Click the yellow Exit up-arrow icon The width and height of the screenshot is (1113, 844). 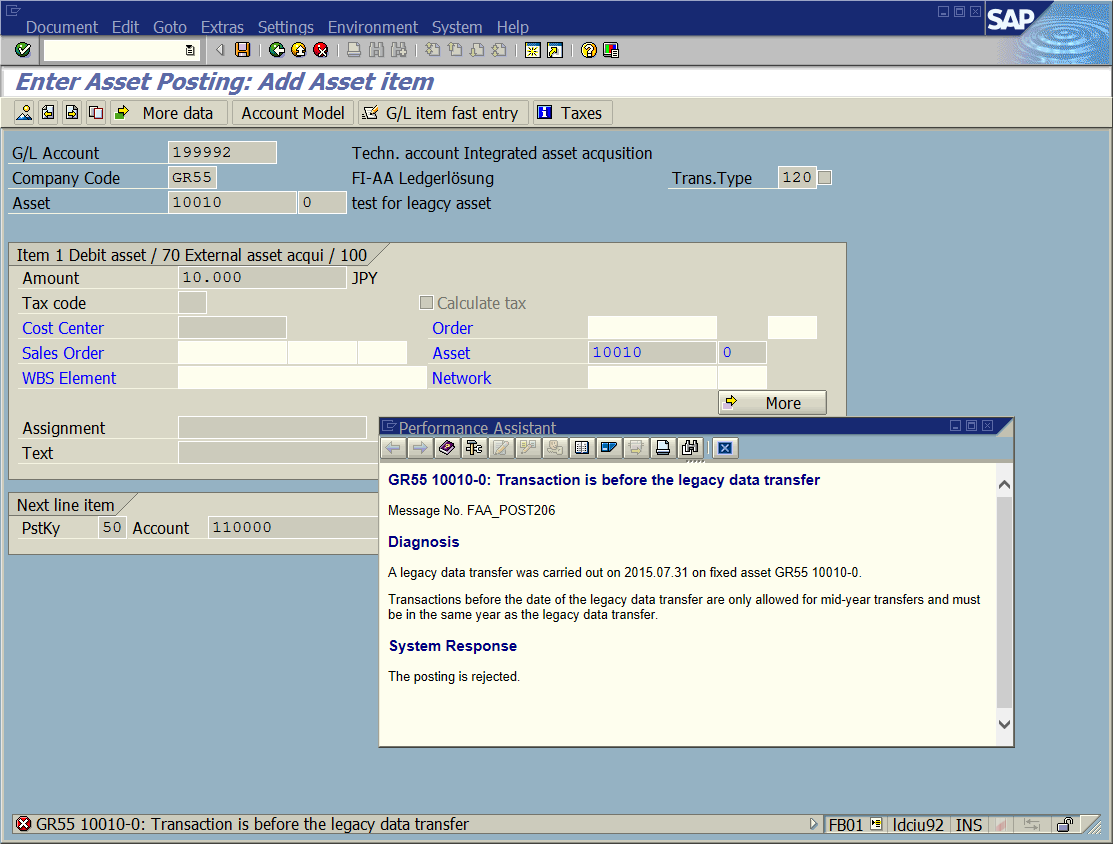(x=299, y=50)
